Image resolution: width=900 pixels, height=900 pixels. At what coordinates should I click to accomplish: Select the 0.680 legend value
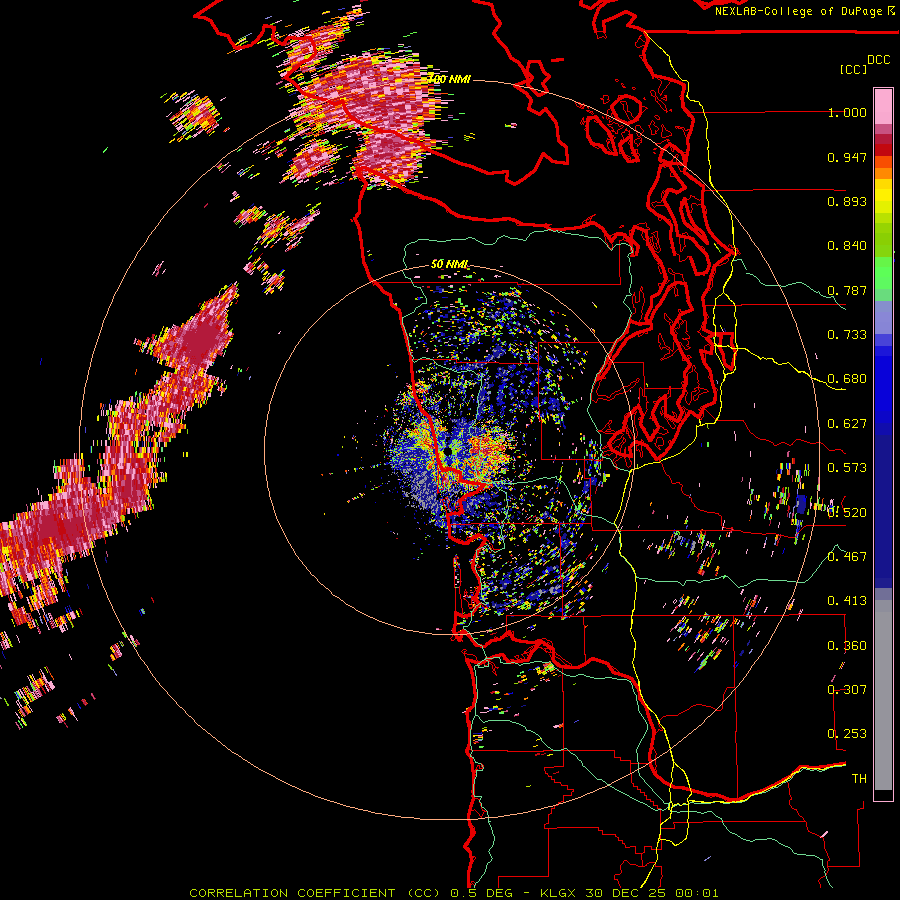[847, 379]
